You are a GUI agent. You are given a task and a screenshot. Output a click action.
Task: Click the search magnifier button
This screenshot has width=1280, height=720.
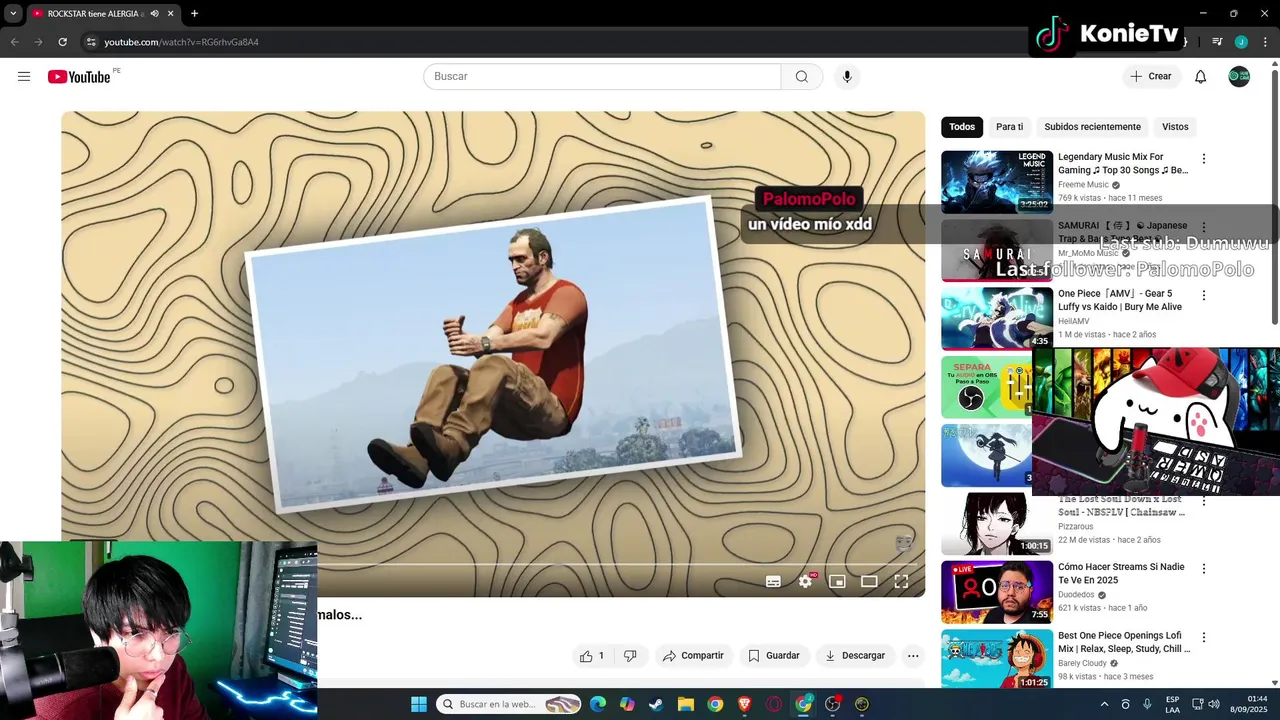pyautogui.click(x=802, y=77)
